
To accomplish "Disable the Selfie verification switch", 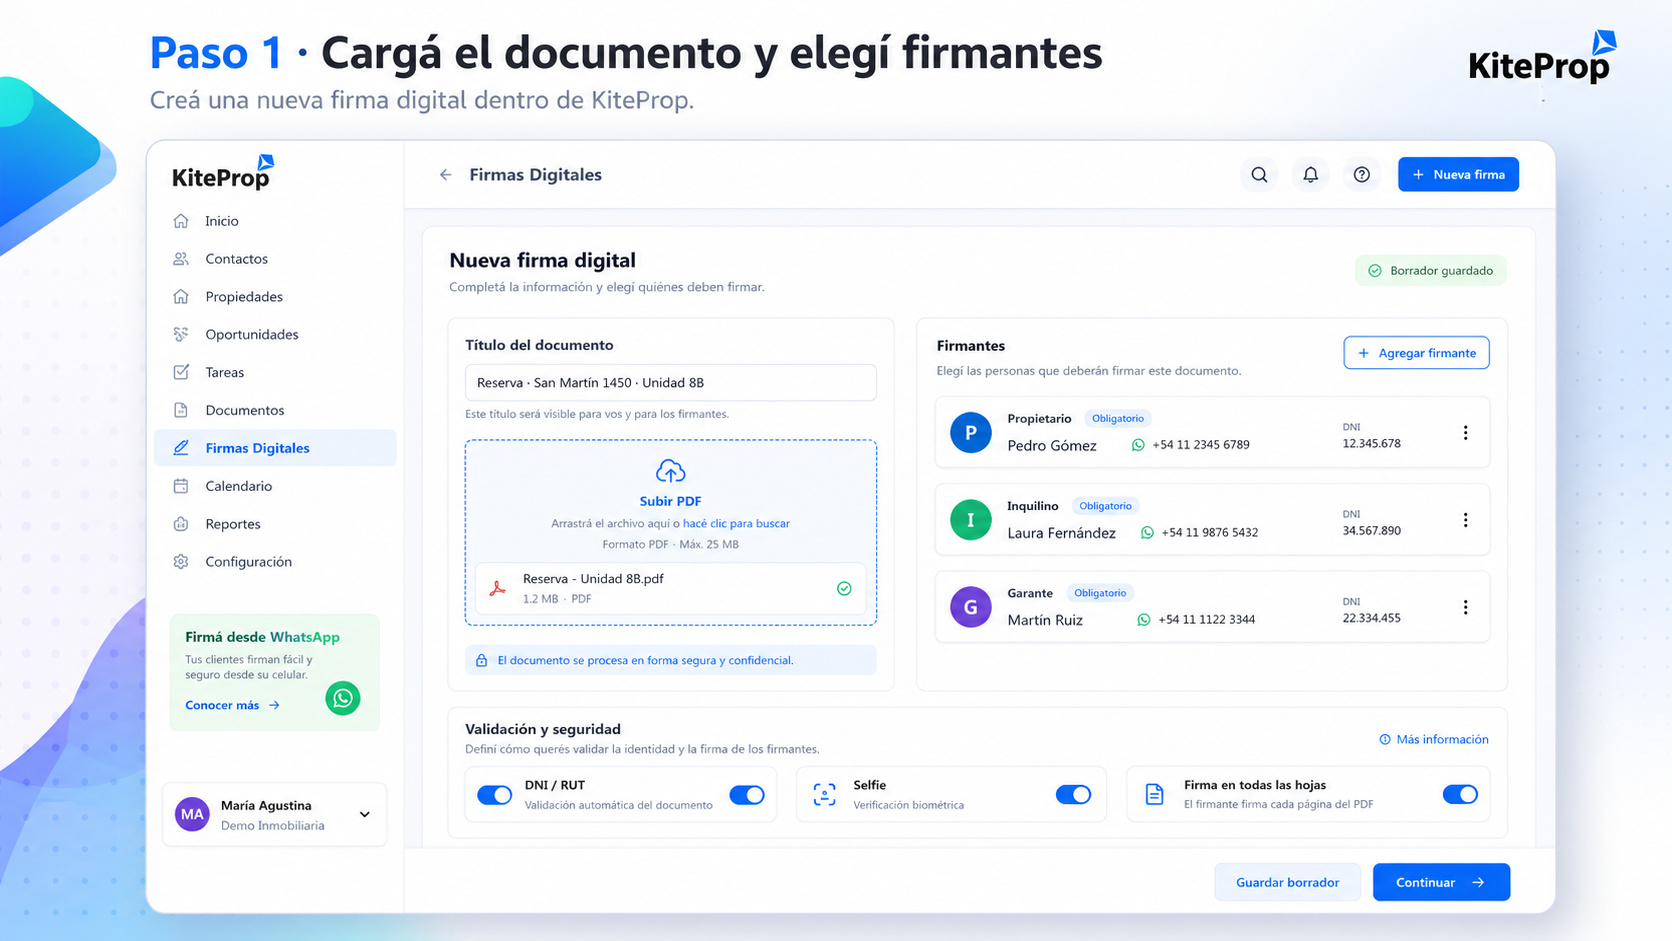I will coord(1073,795).
